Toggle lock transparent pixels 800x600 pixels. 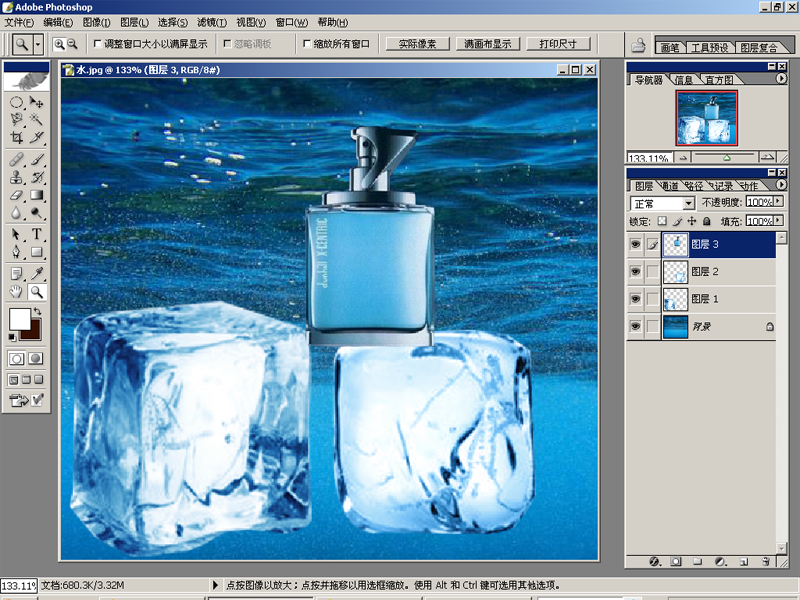point(662,221)
